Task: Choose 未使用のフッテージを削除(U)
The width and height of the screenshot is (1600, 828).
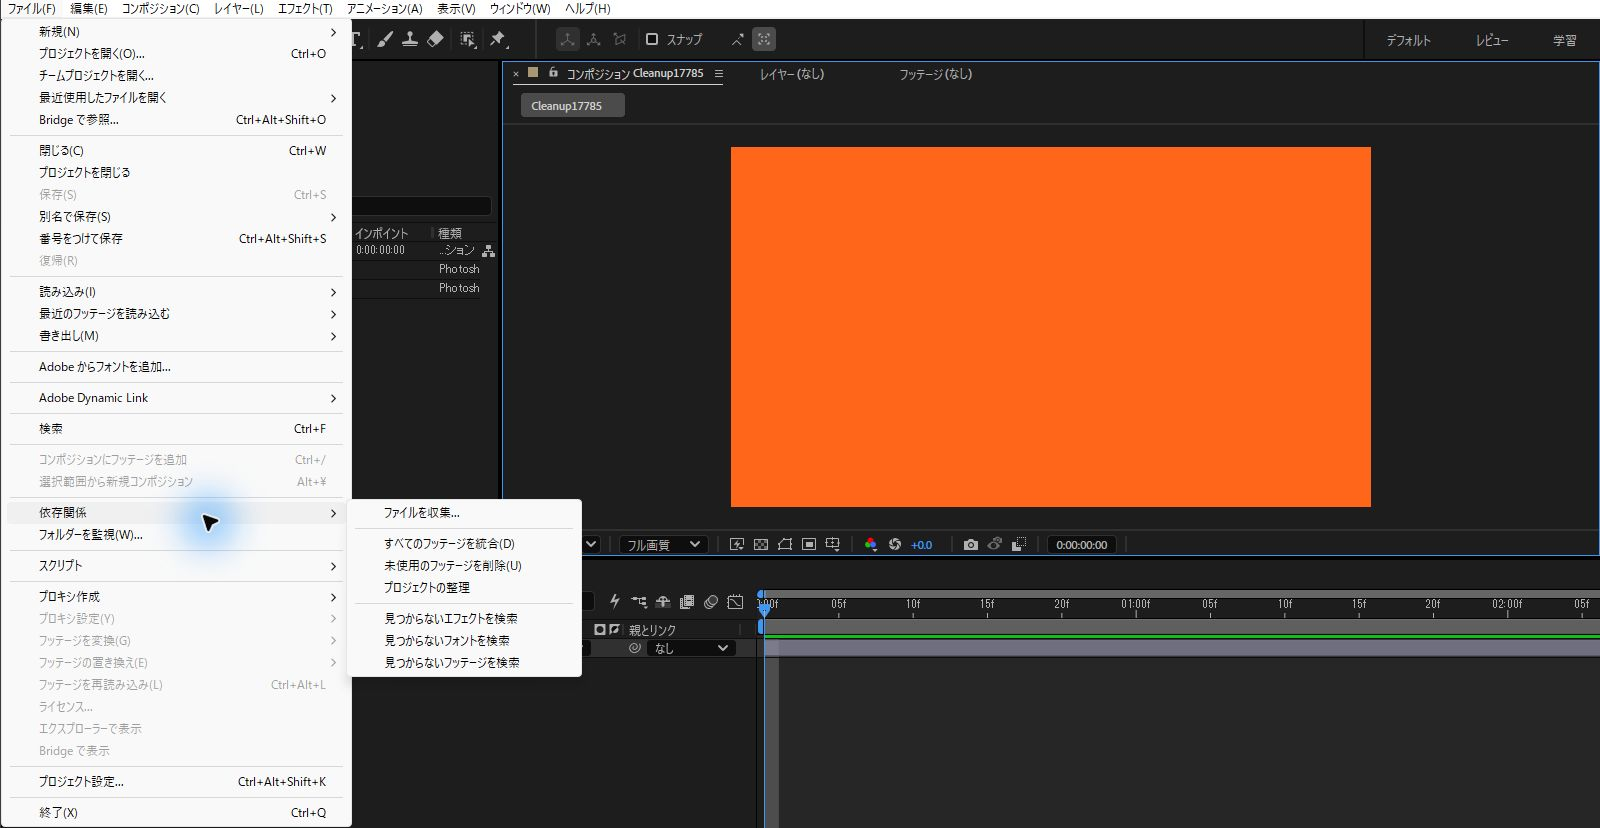Action: click(x=464, y=565)
